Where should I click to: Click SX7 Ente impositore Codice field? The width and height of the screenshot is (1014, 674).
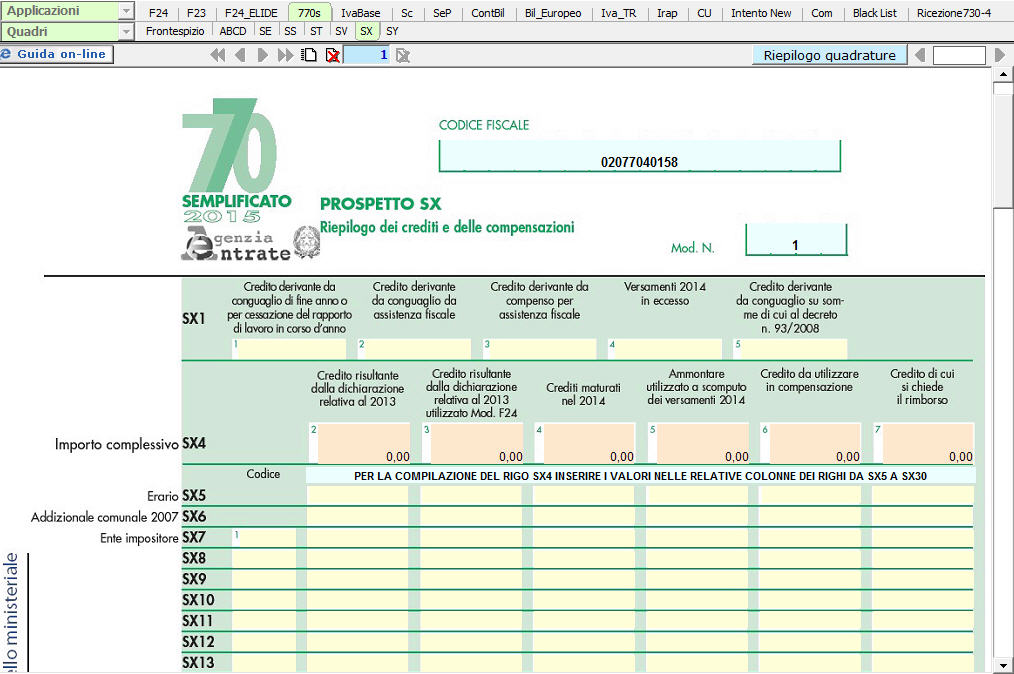click(x=264, y=538)
